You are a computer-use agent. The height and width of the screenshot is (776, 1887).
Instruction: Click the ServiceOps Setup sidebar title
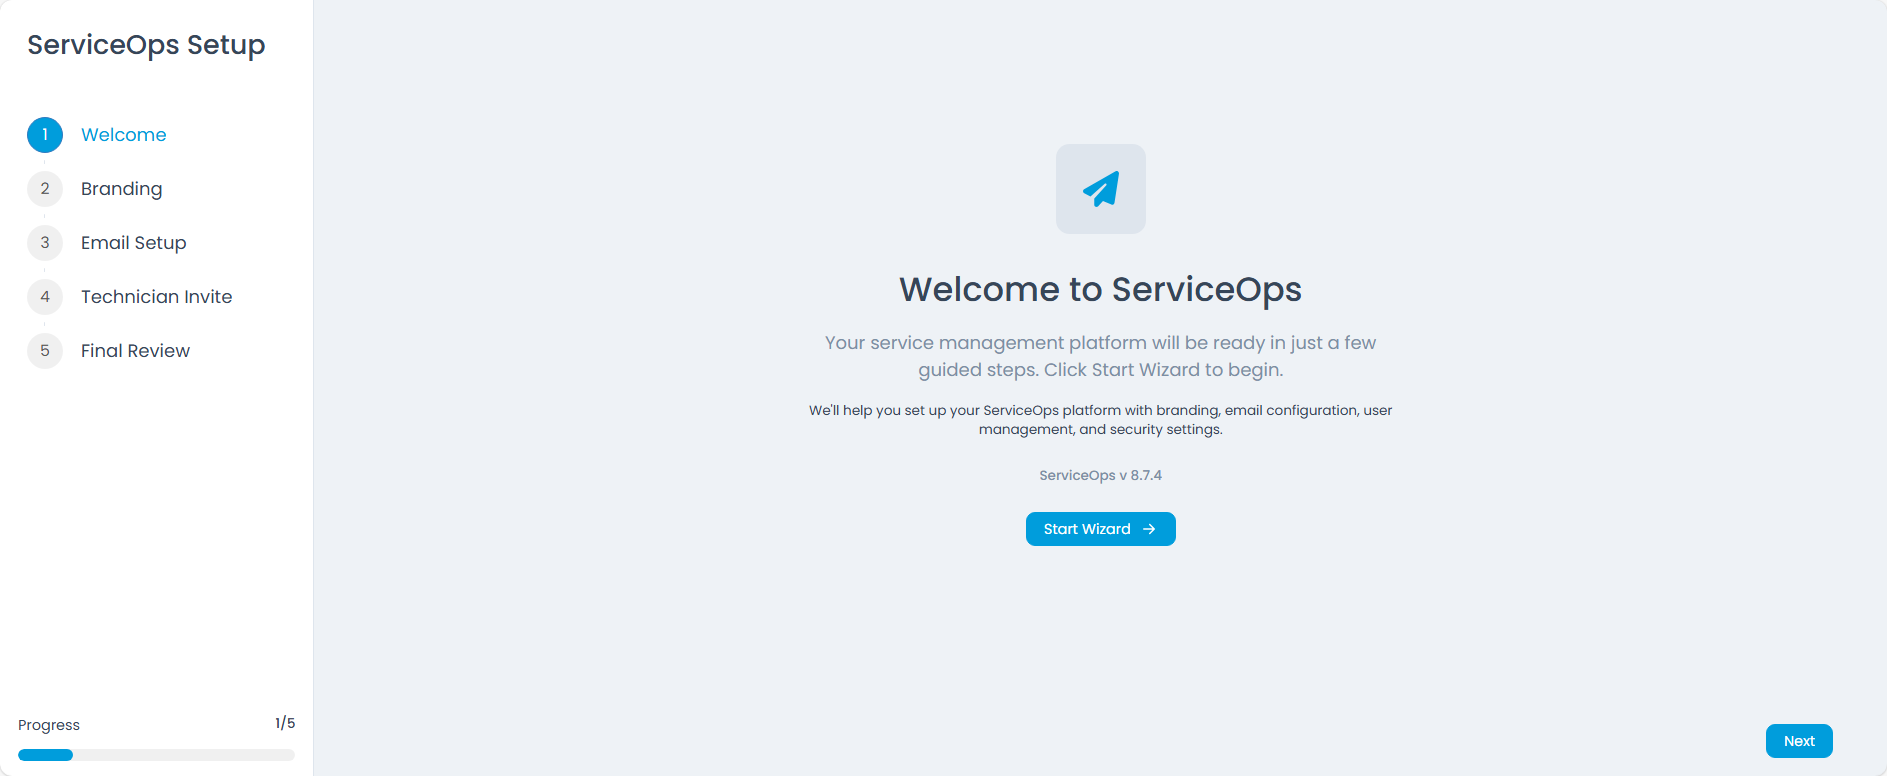[146, 45]
